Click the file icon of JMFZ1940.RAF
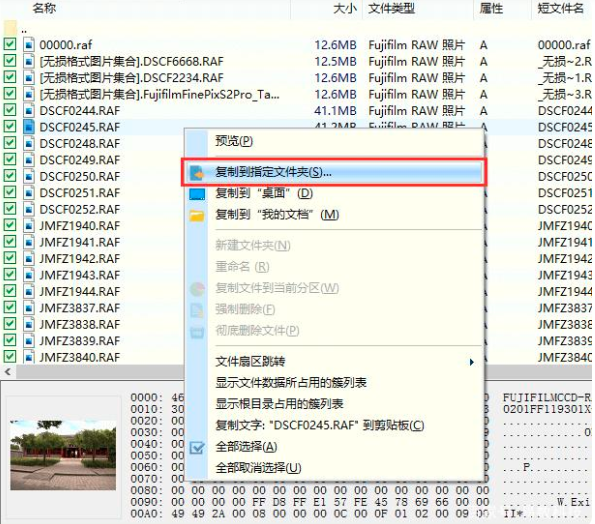This screenshot has height=524, width=595. (29, 225)
